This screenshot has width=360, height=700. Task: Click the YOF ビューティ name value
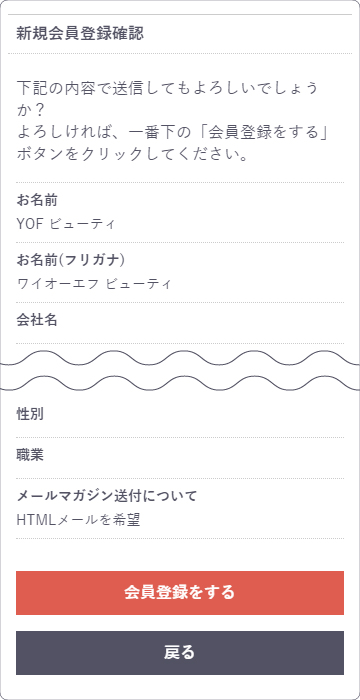[x=66, y=224]
